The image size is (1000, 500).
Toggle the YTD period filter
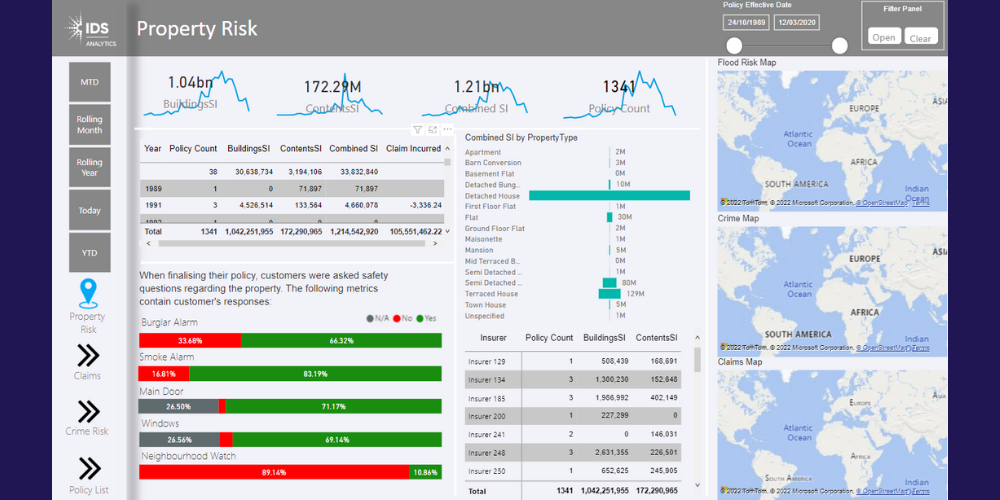click(89, 253)
